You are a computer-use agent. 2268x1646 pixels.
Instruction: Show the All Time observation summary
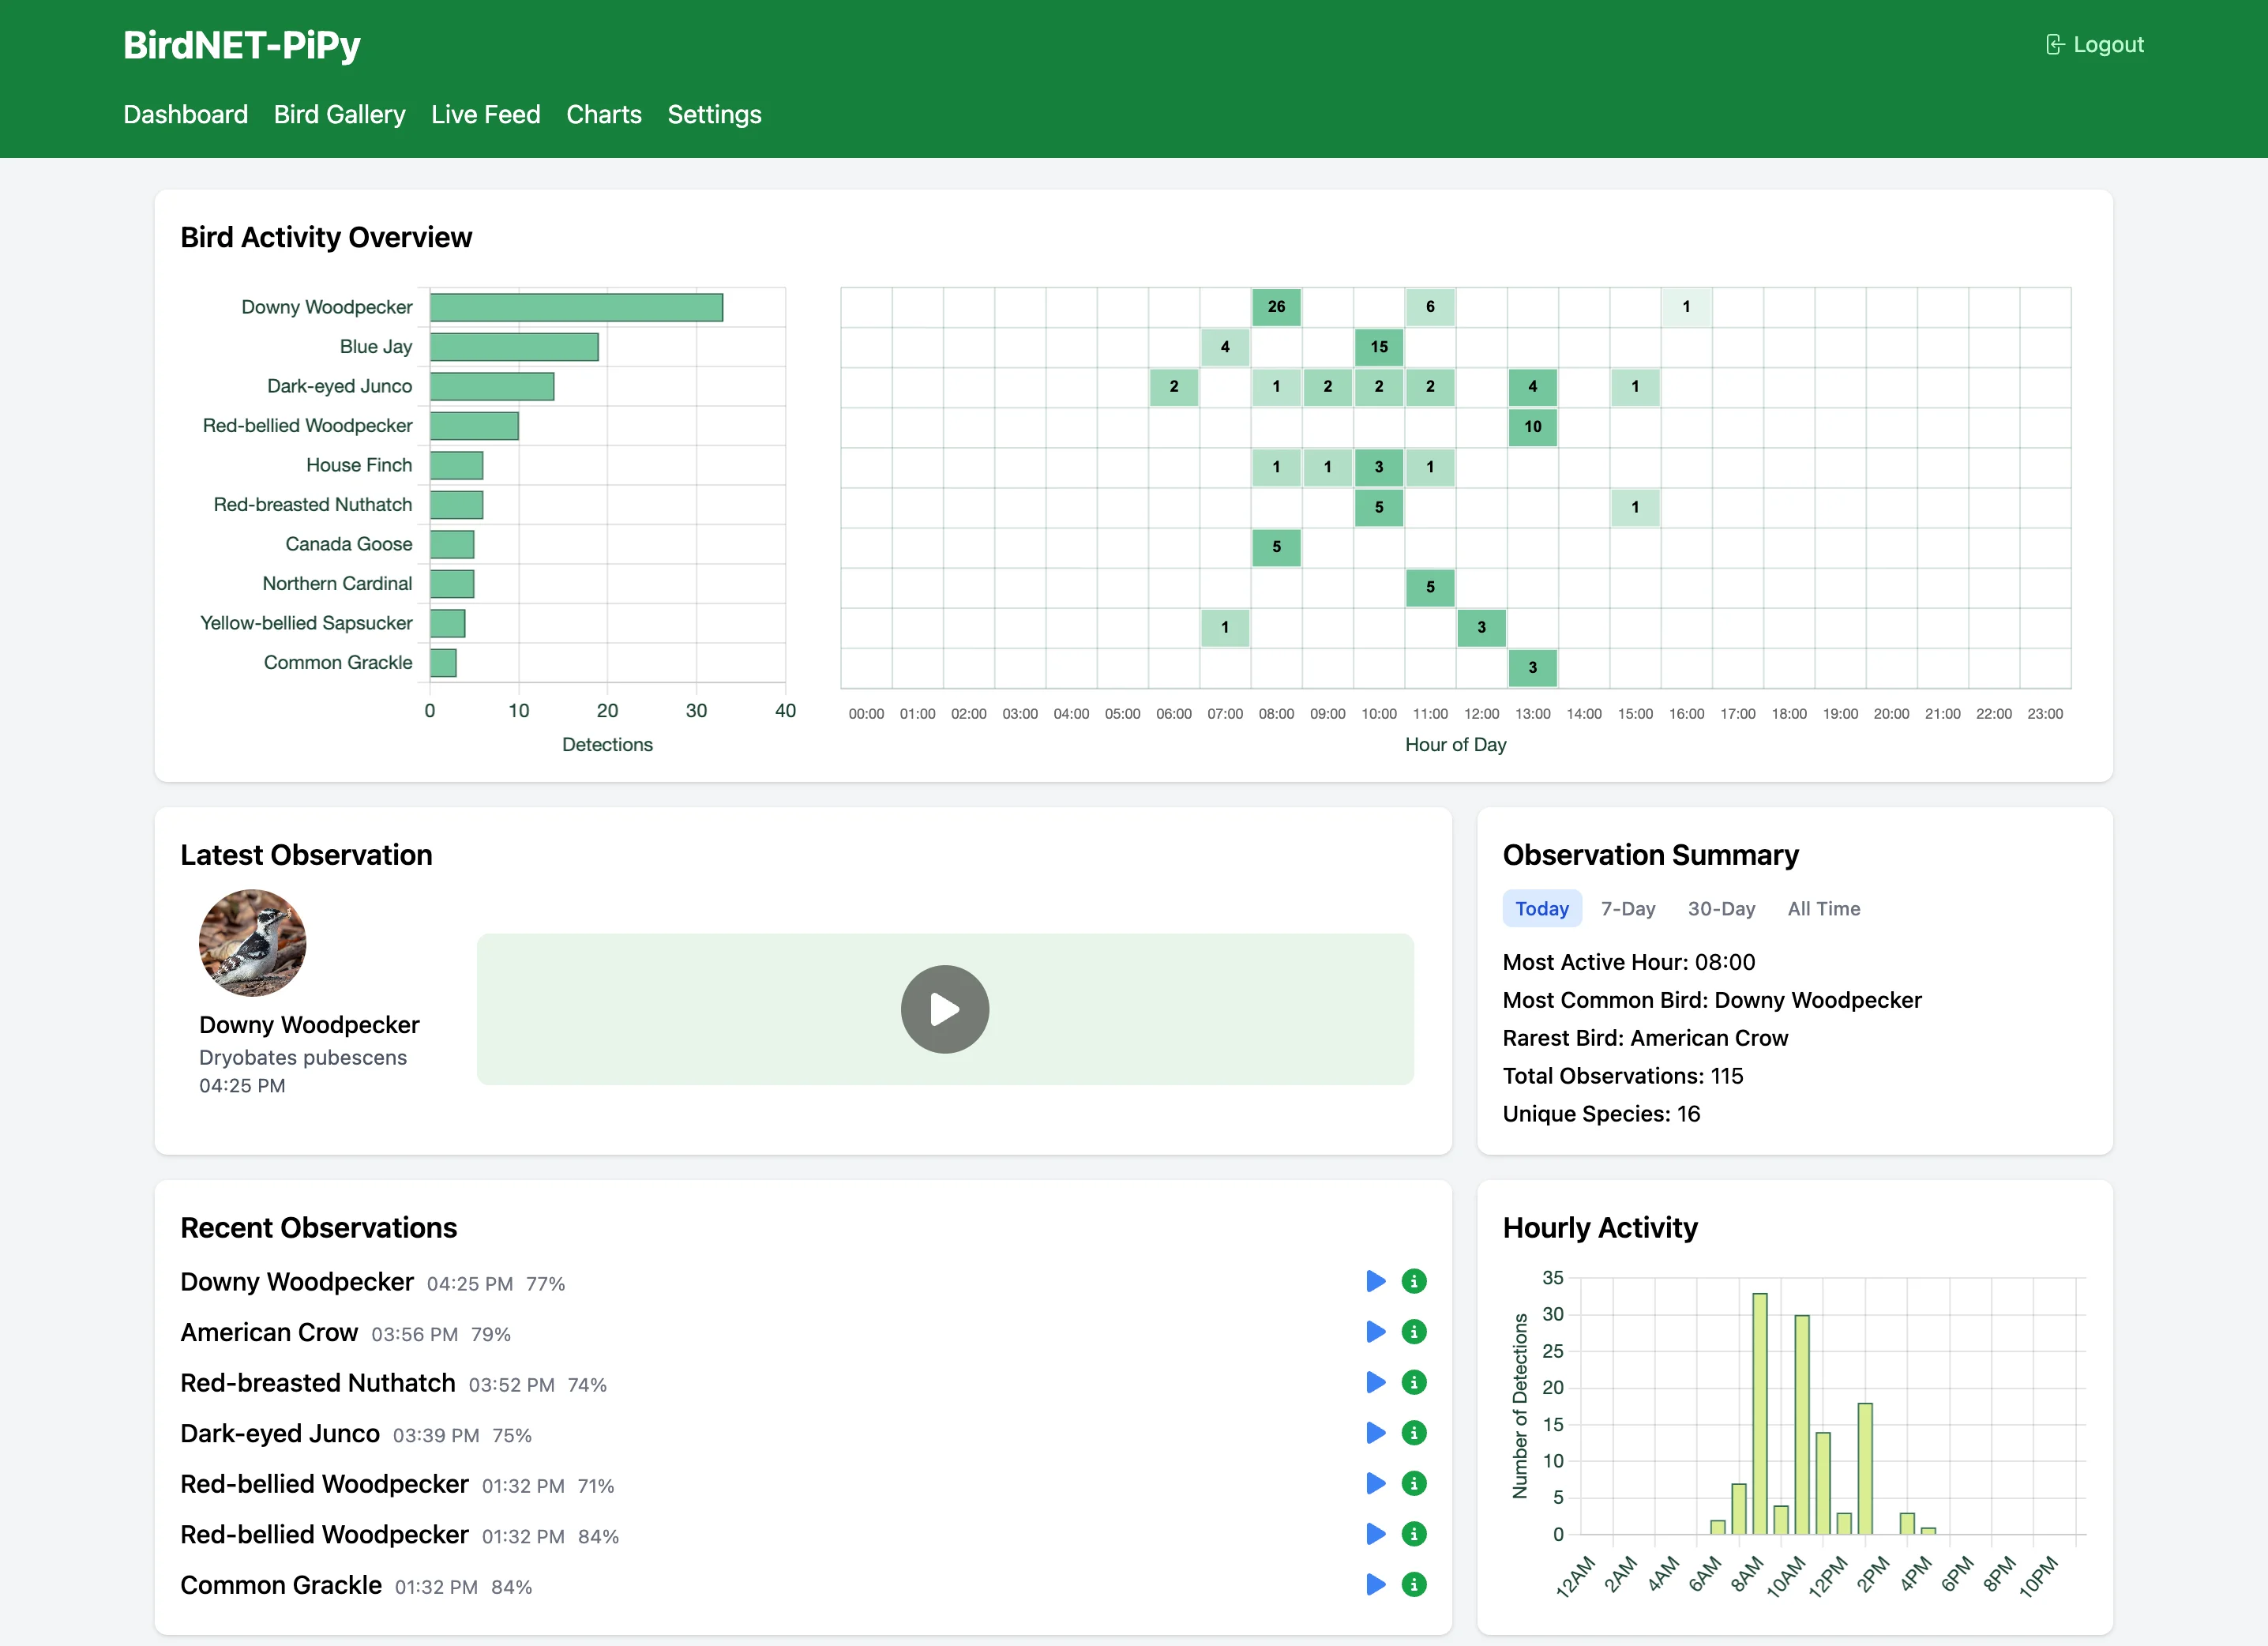[1823, 908]
